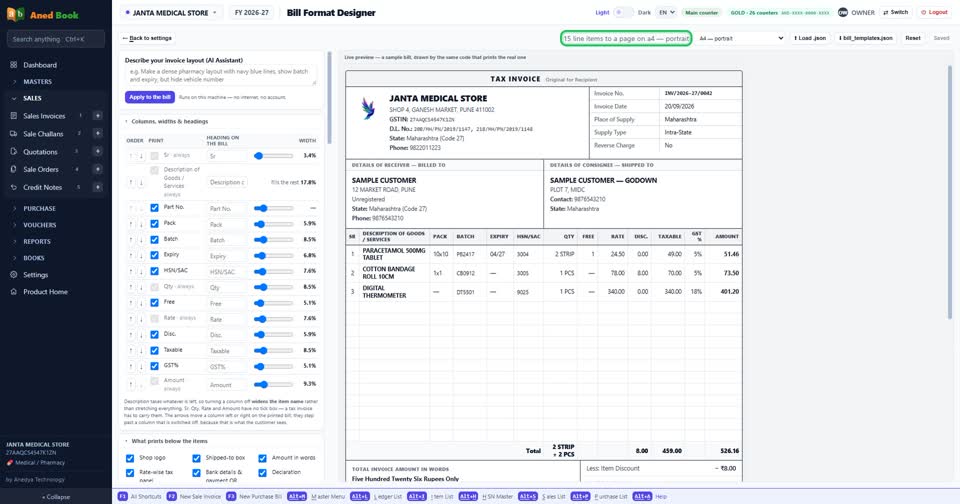Click New Purchase Bill in bottom bar
This screenshot has width=960, height=504.
point(254,497)
